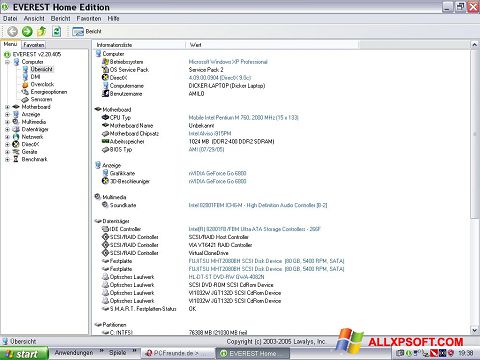Click the Arbeitsspeicher memory icon
Image resolution: width=480 pixels, height=360 pixels.
click(x=105, y=141)
